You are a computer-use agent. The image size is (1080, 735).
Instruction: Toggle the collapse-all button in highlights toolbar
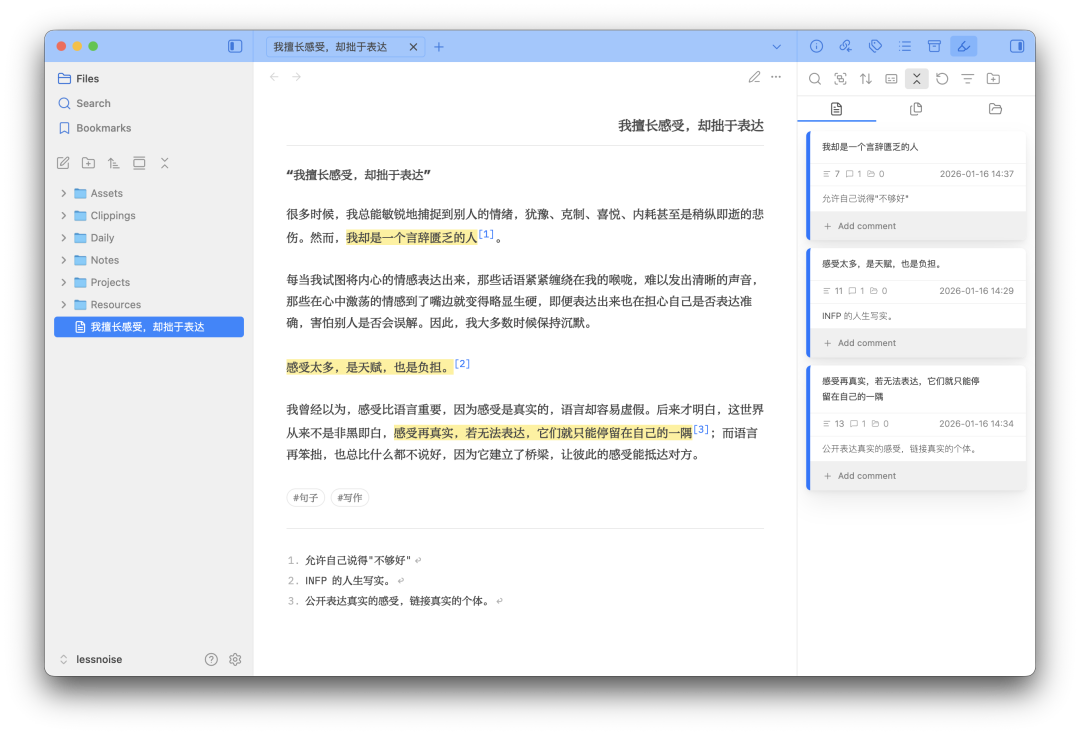pyautogui.click(x=917, y=79)
